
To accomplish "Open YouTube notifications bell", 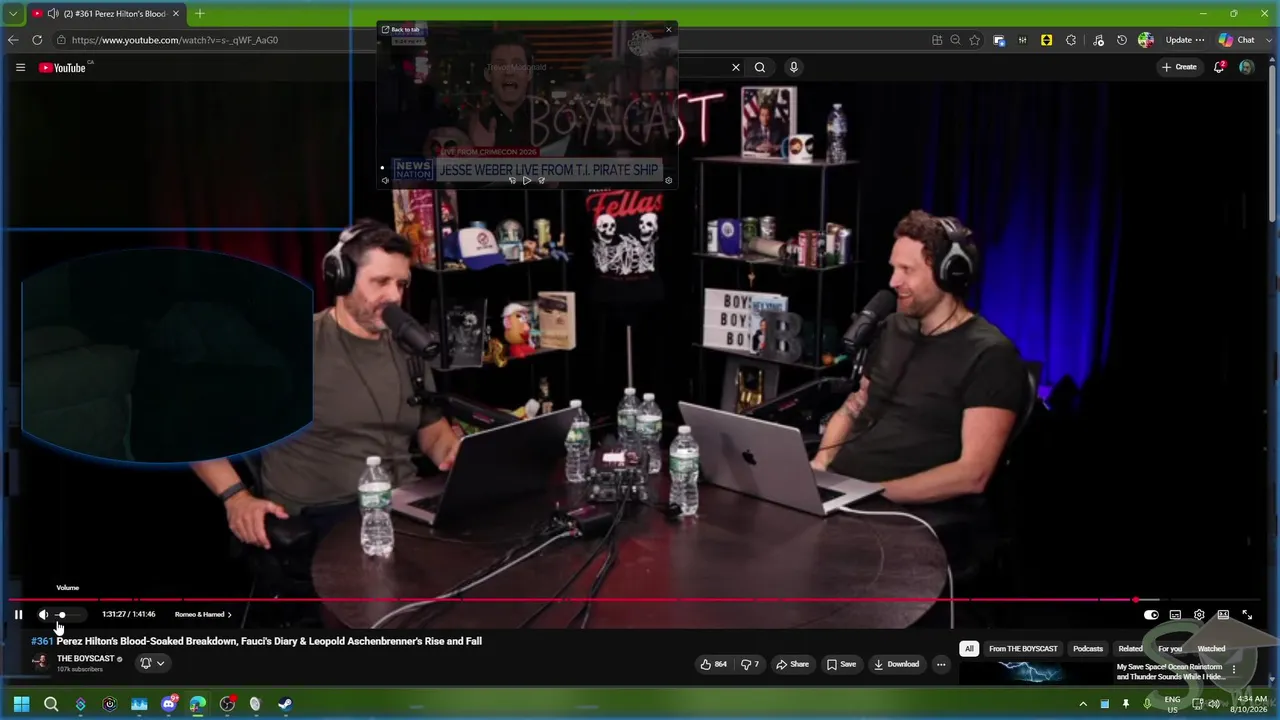I will (x=1219, y=67).
